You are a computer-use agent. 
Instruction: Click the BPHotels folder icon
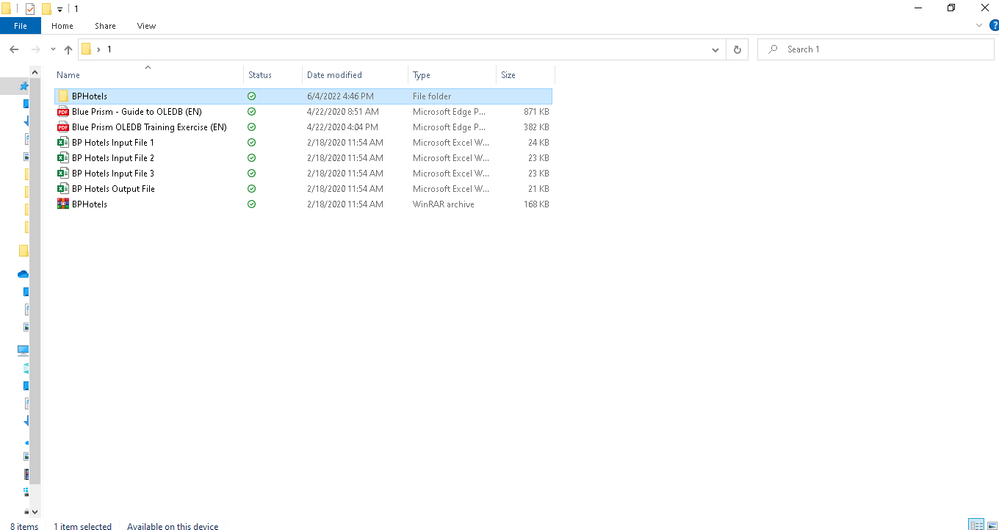click(x=62, y=96)
